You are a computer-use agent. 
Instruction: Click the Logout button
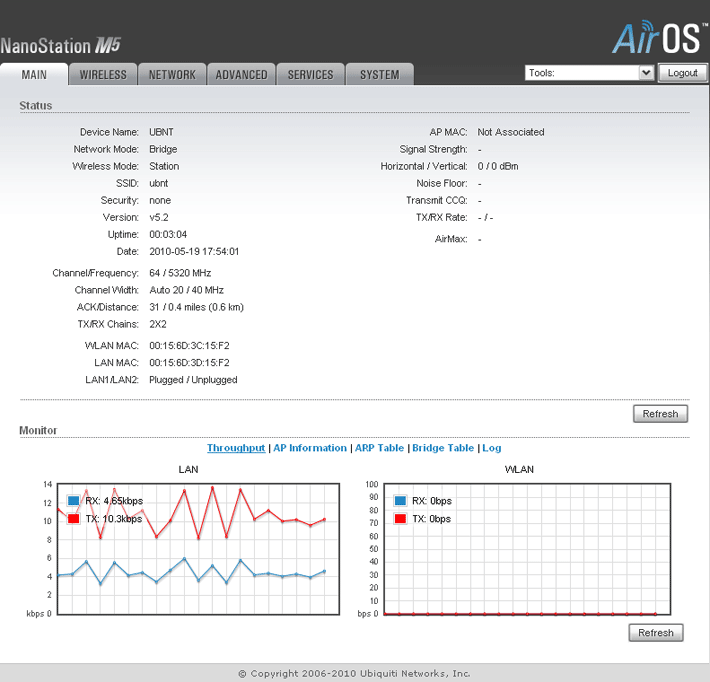[682, 73]
